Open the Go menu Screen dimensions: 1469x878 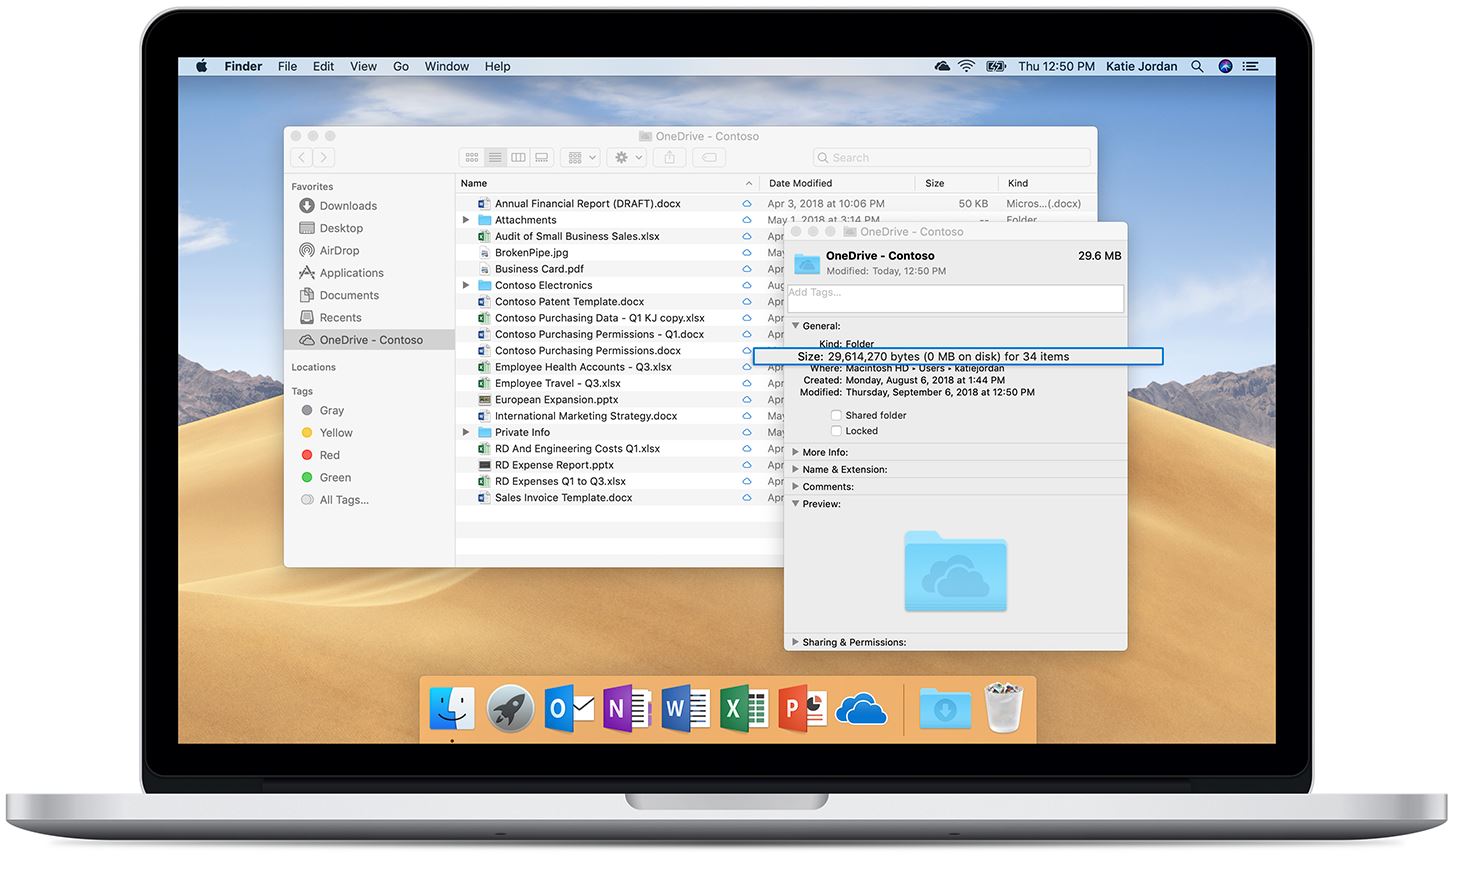401,66
